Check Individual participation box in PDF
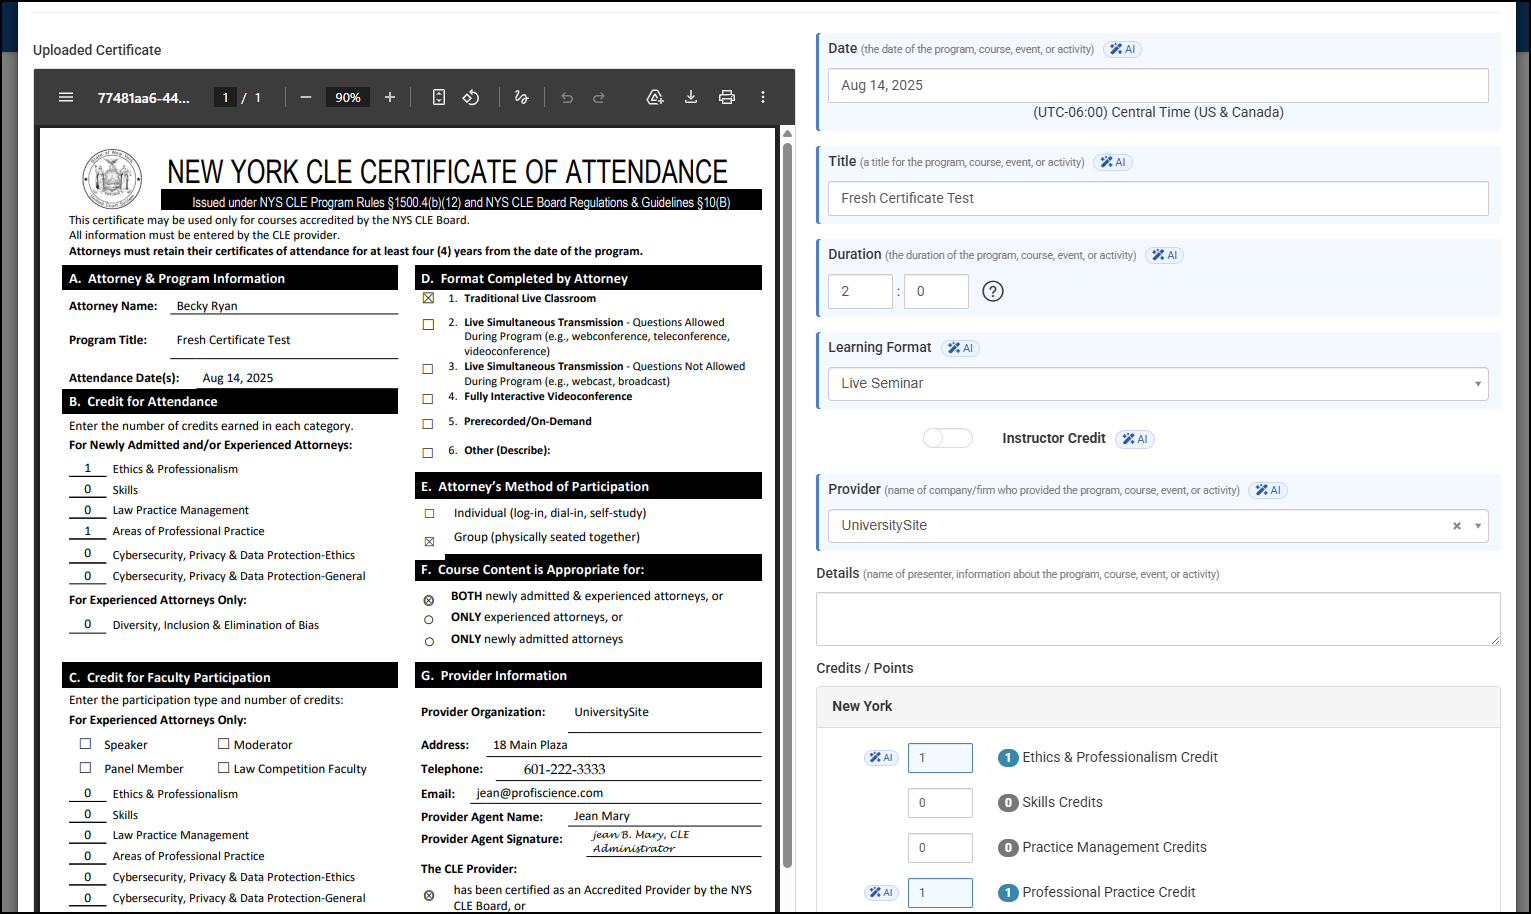 click(x=429, y=513)
